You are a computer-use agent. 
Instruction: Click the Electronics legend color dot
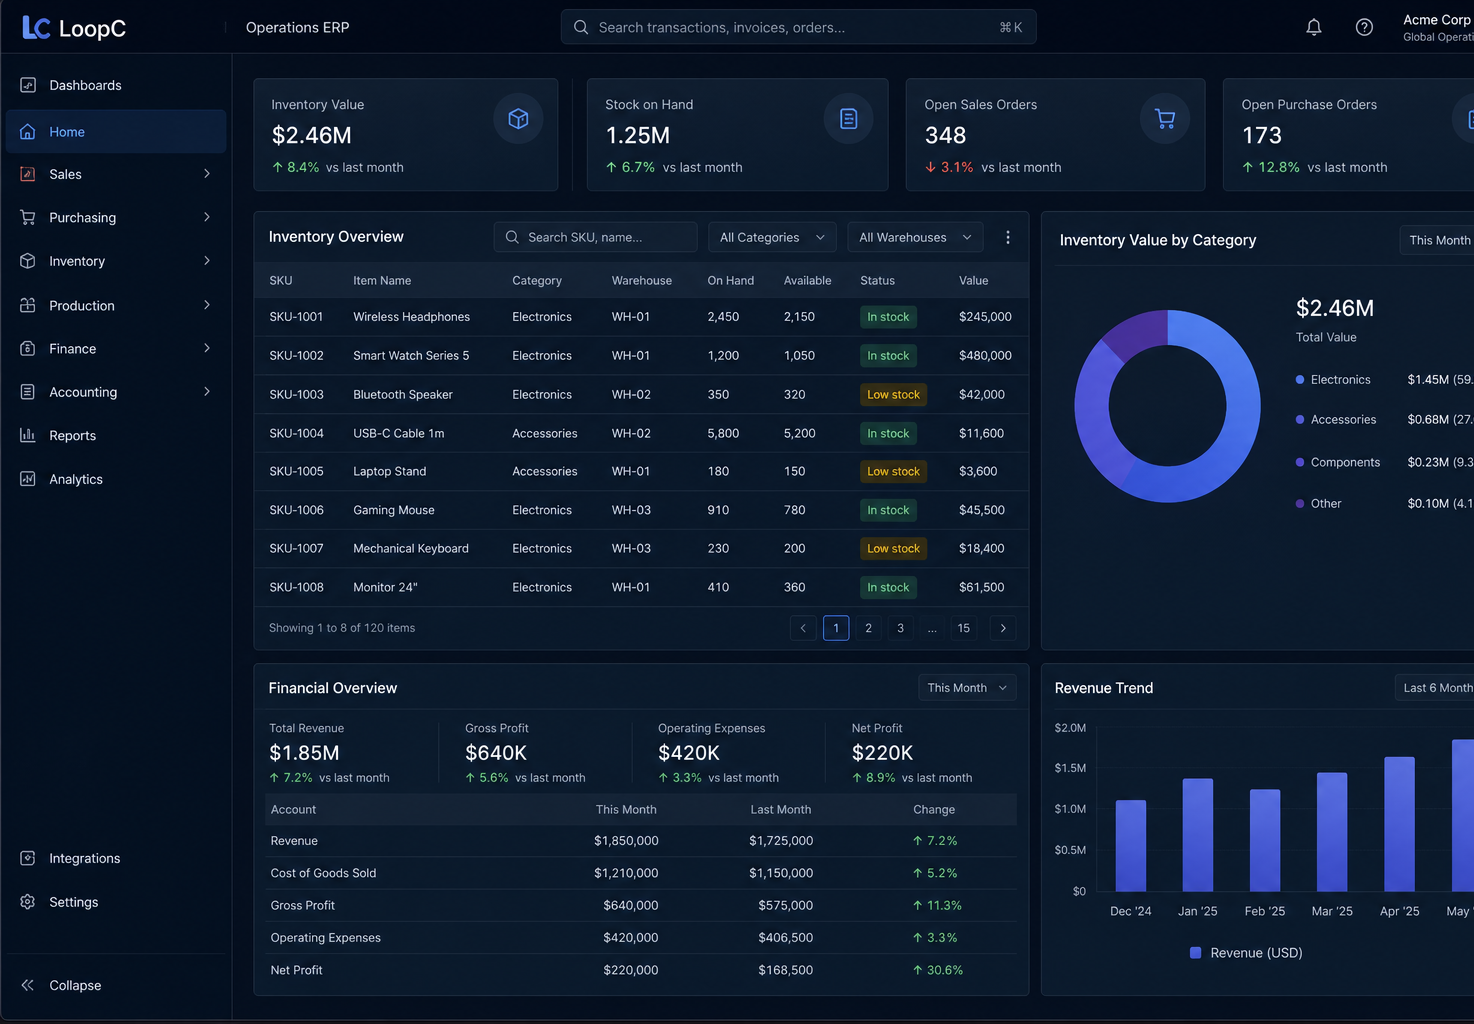pos(1300,380)
